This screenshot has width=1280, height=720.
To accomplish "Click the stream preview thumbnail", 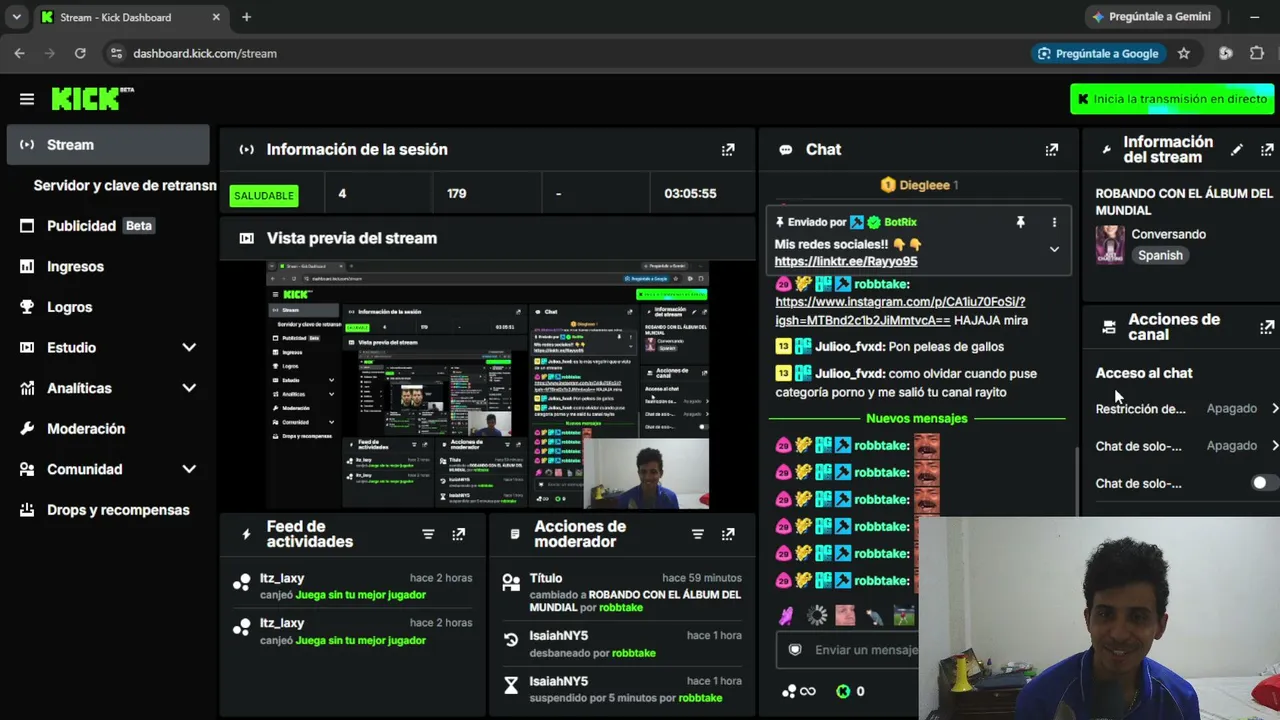I will [x=488, y=385].
